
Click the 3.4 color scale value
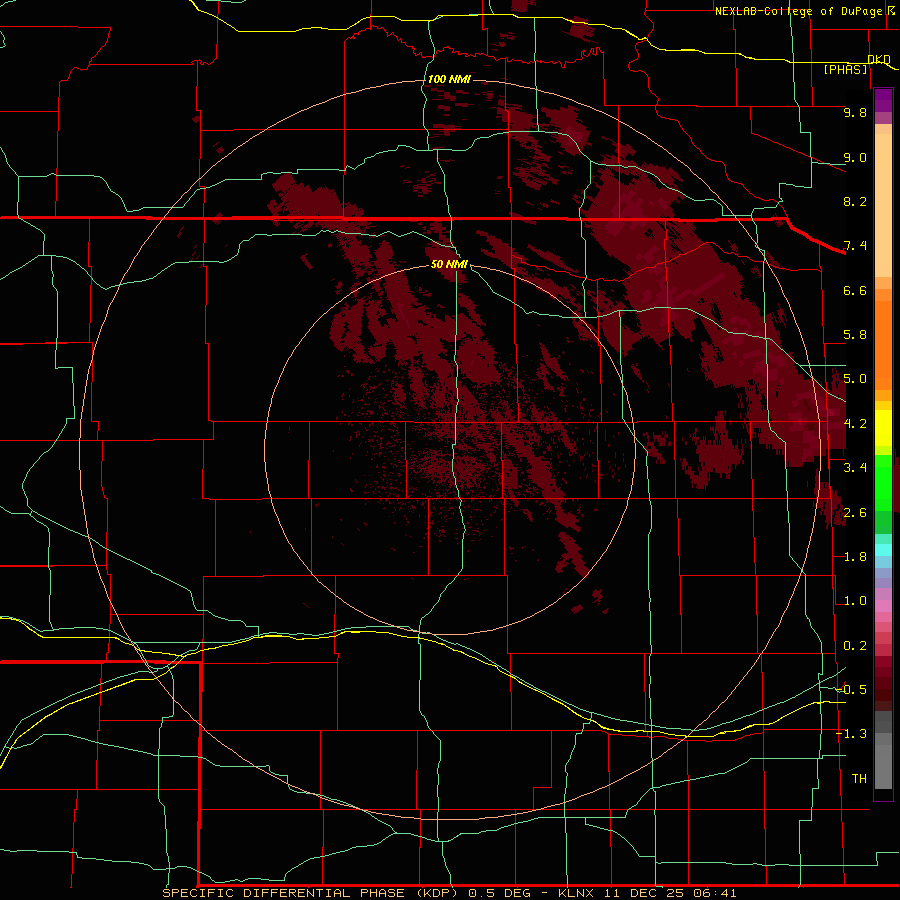click(855, 468)
